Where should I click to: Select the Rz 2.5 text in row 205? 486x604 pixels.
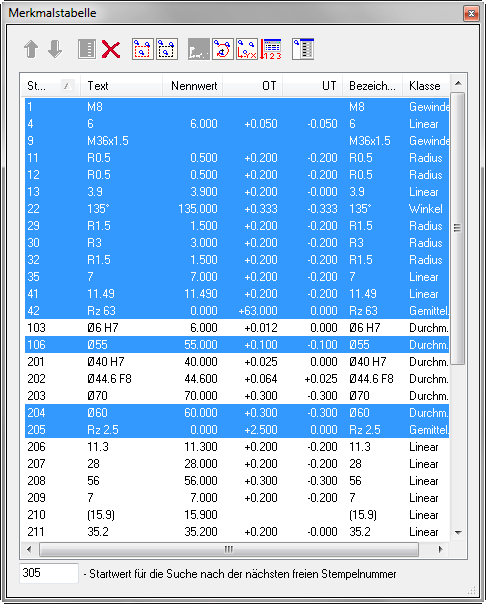[x=103, y=430]
